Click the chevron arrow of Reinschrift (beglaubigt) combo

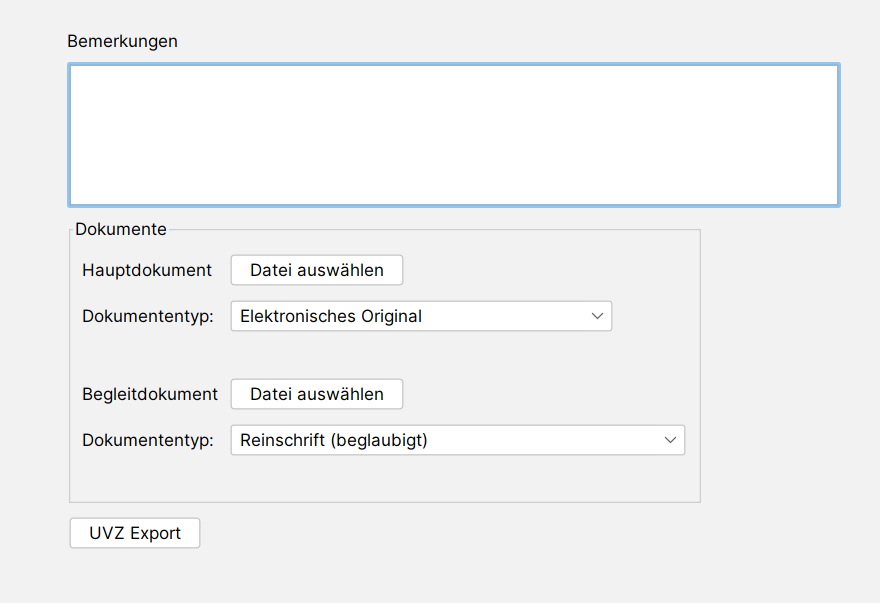click(x=670, y=440)
